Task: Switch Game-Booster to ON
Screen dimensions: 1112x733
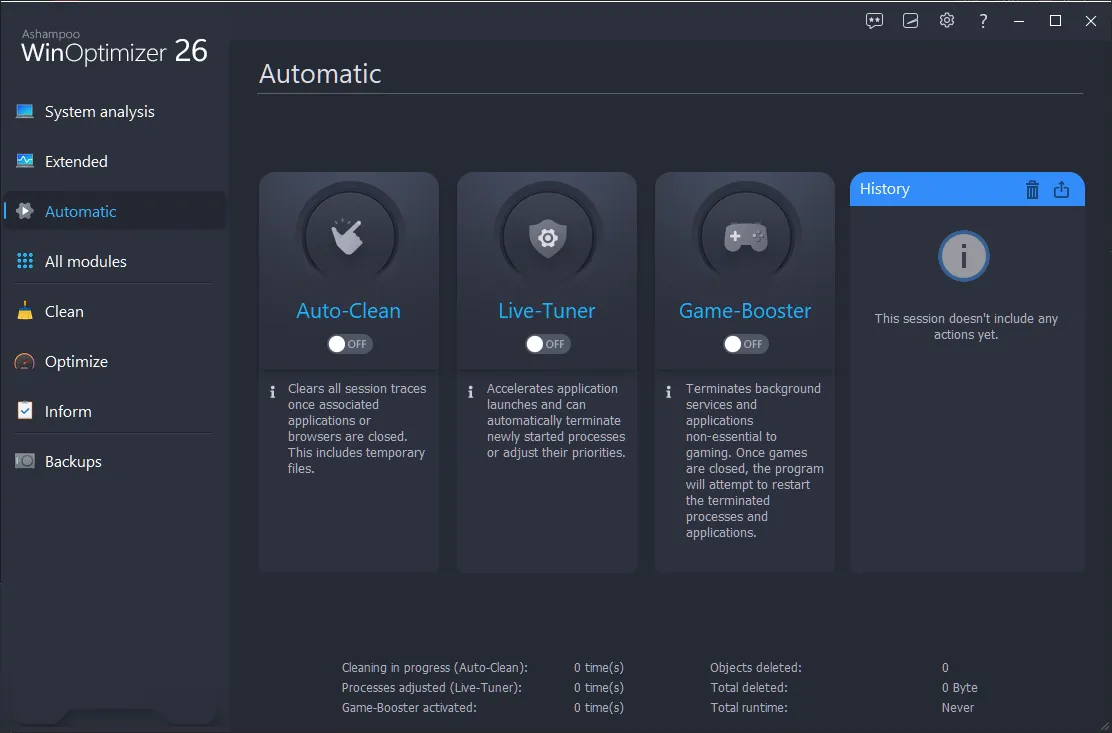Action: (x=744, y=343)
